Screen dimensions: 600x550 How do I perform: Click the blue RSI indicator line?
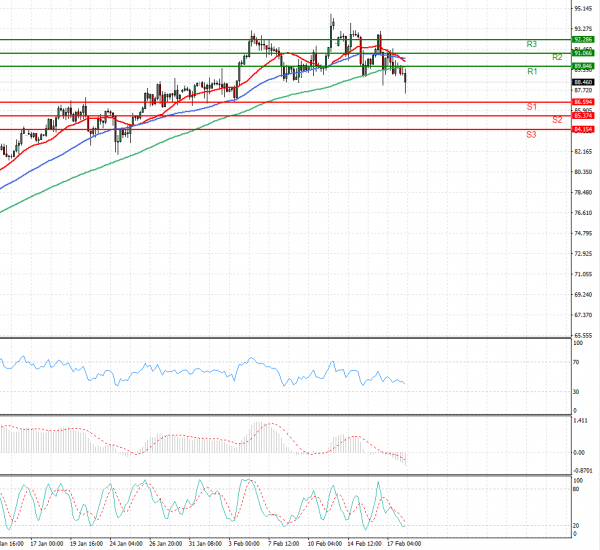202,371
